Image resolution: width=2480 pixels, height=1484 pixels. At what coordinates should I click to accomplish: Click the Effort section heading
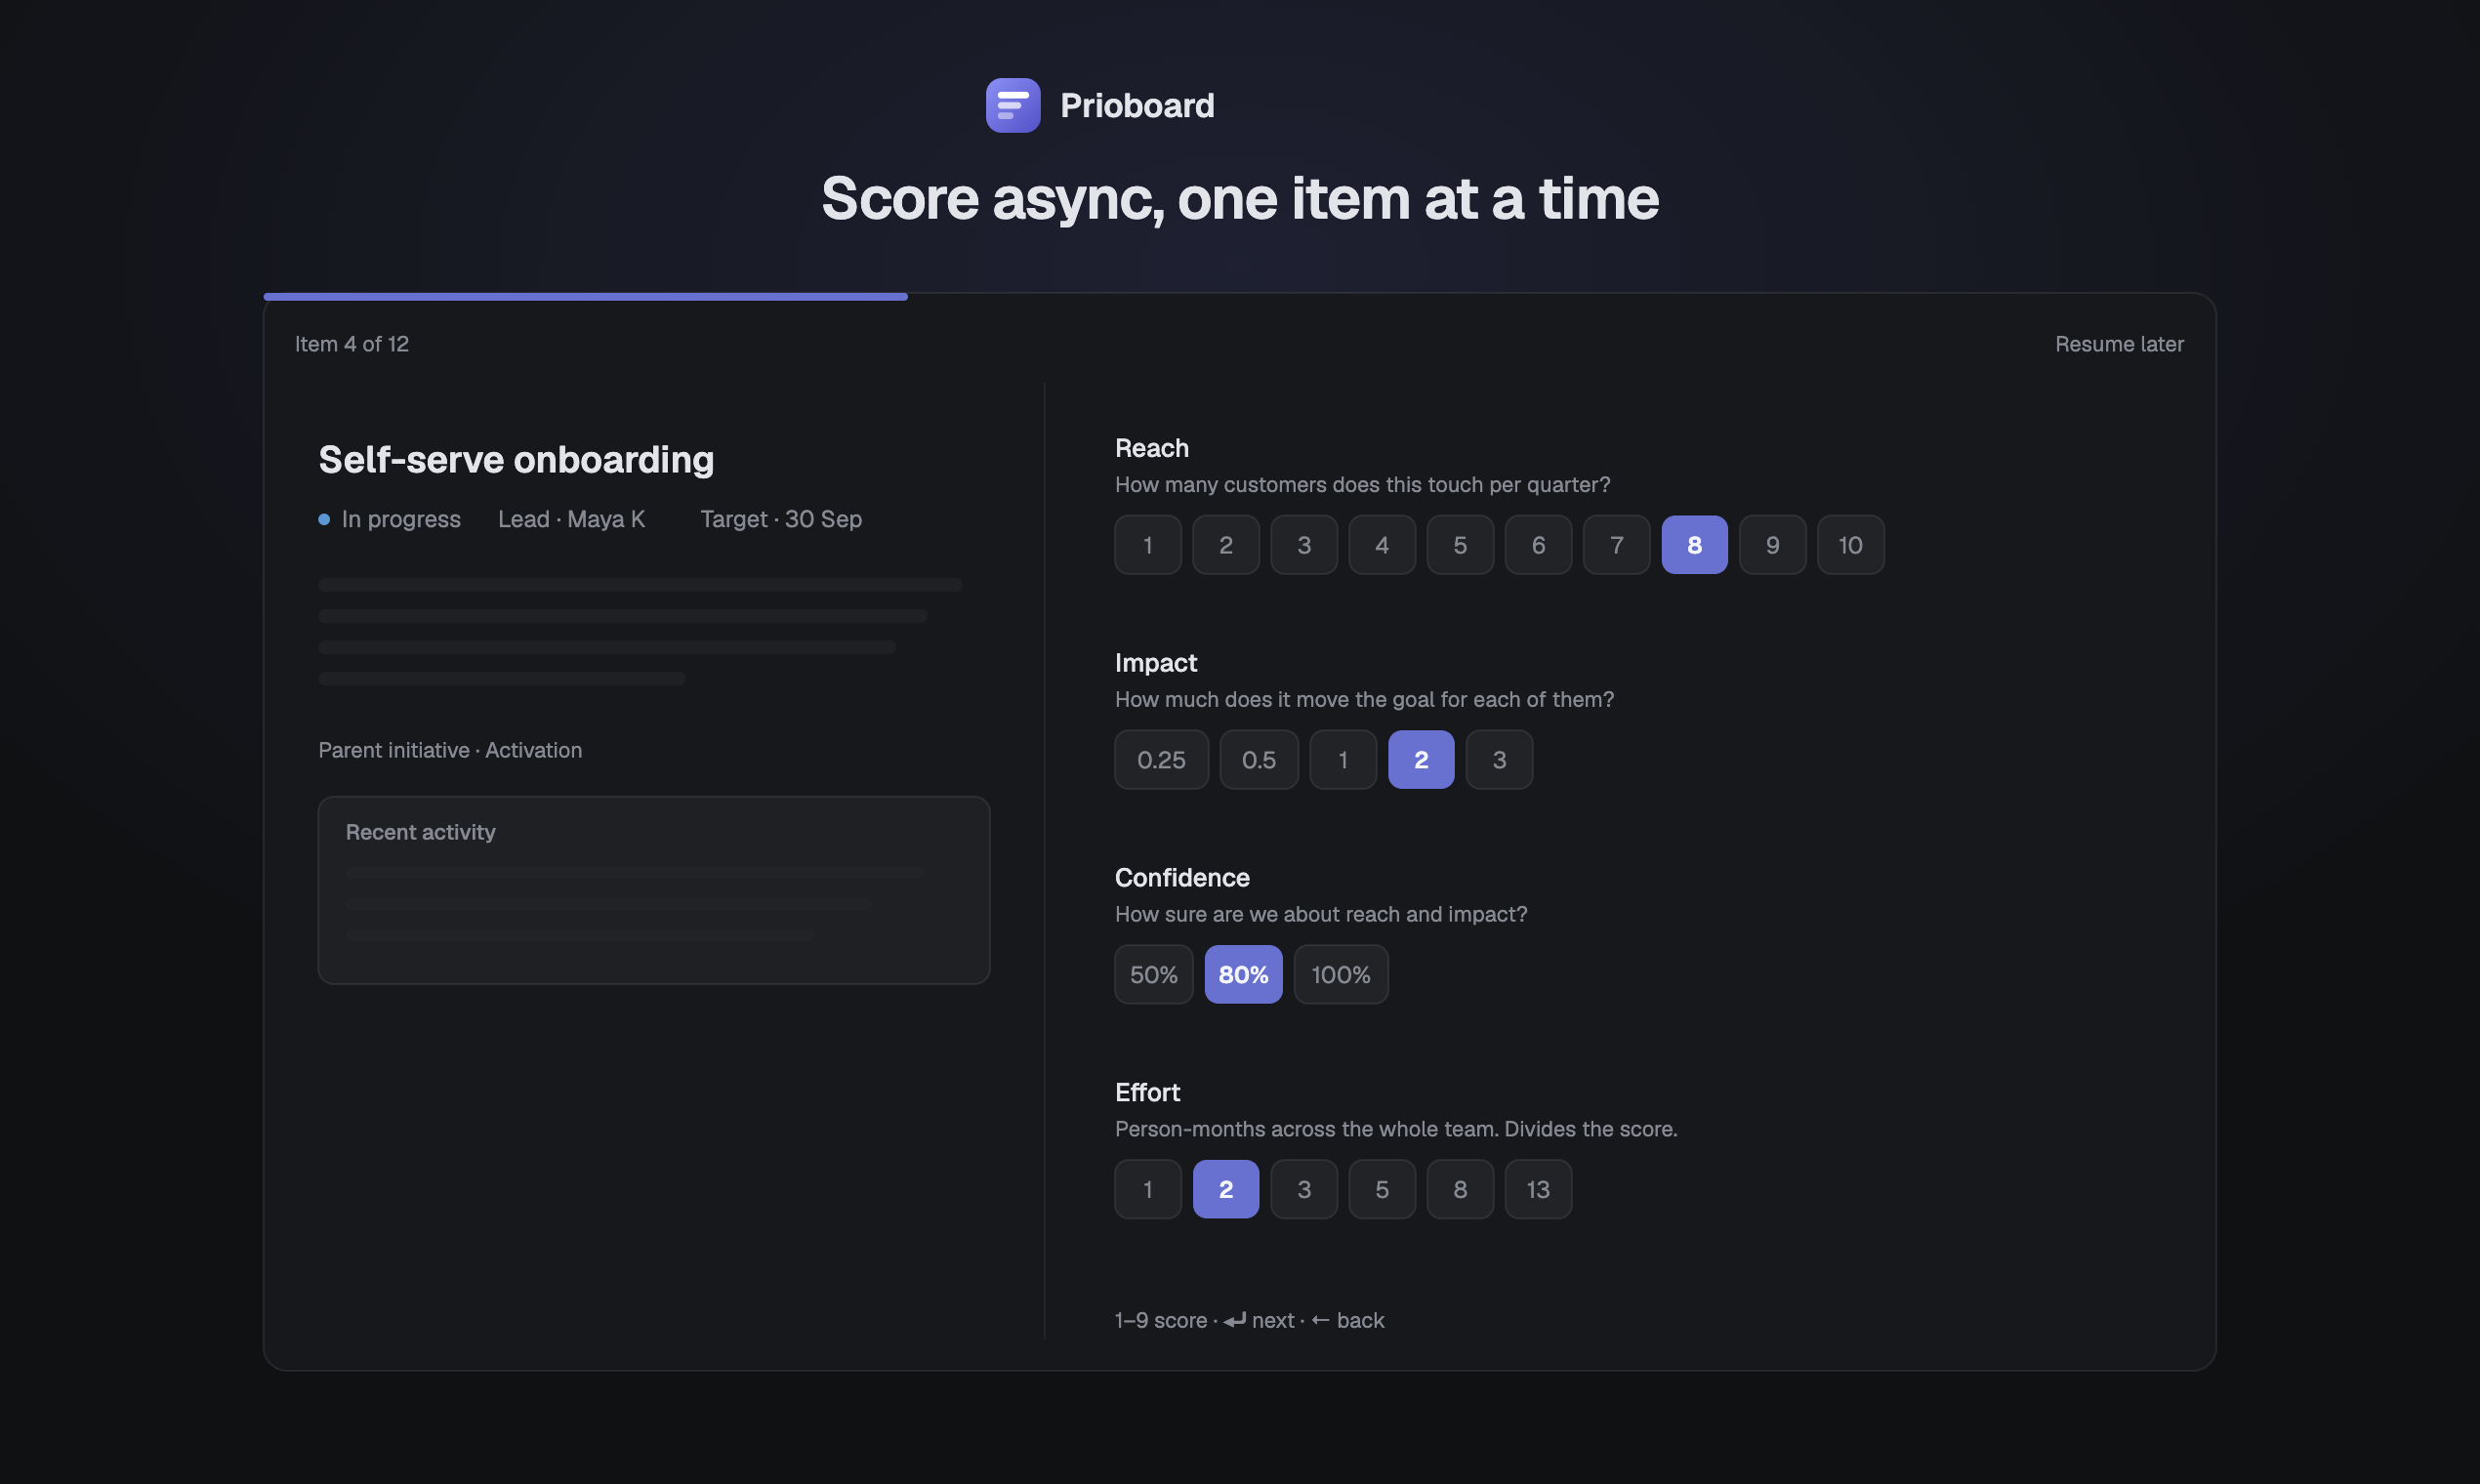pos(1147,1093)
